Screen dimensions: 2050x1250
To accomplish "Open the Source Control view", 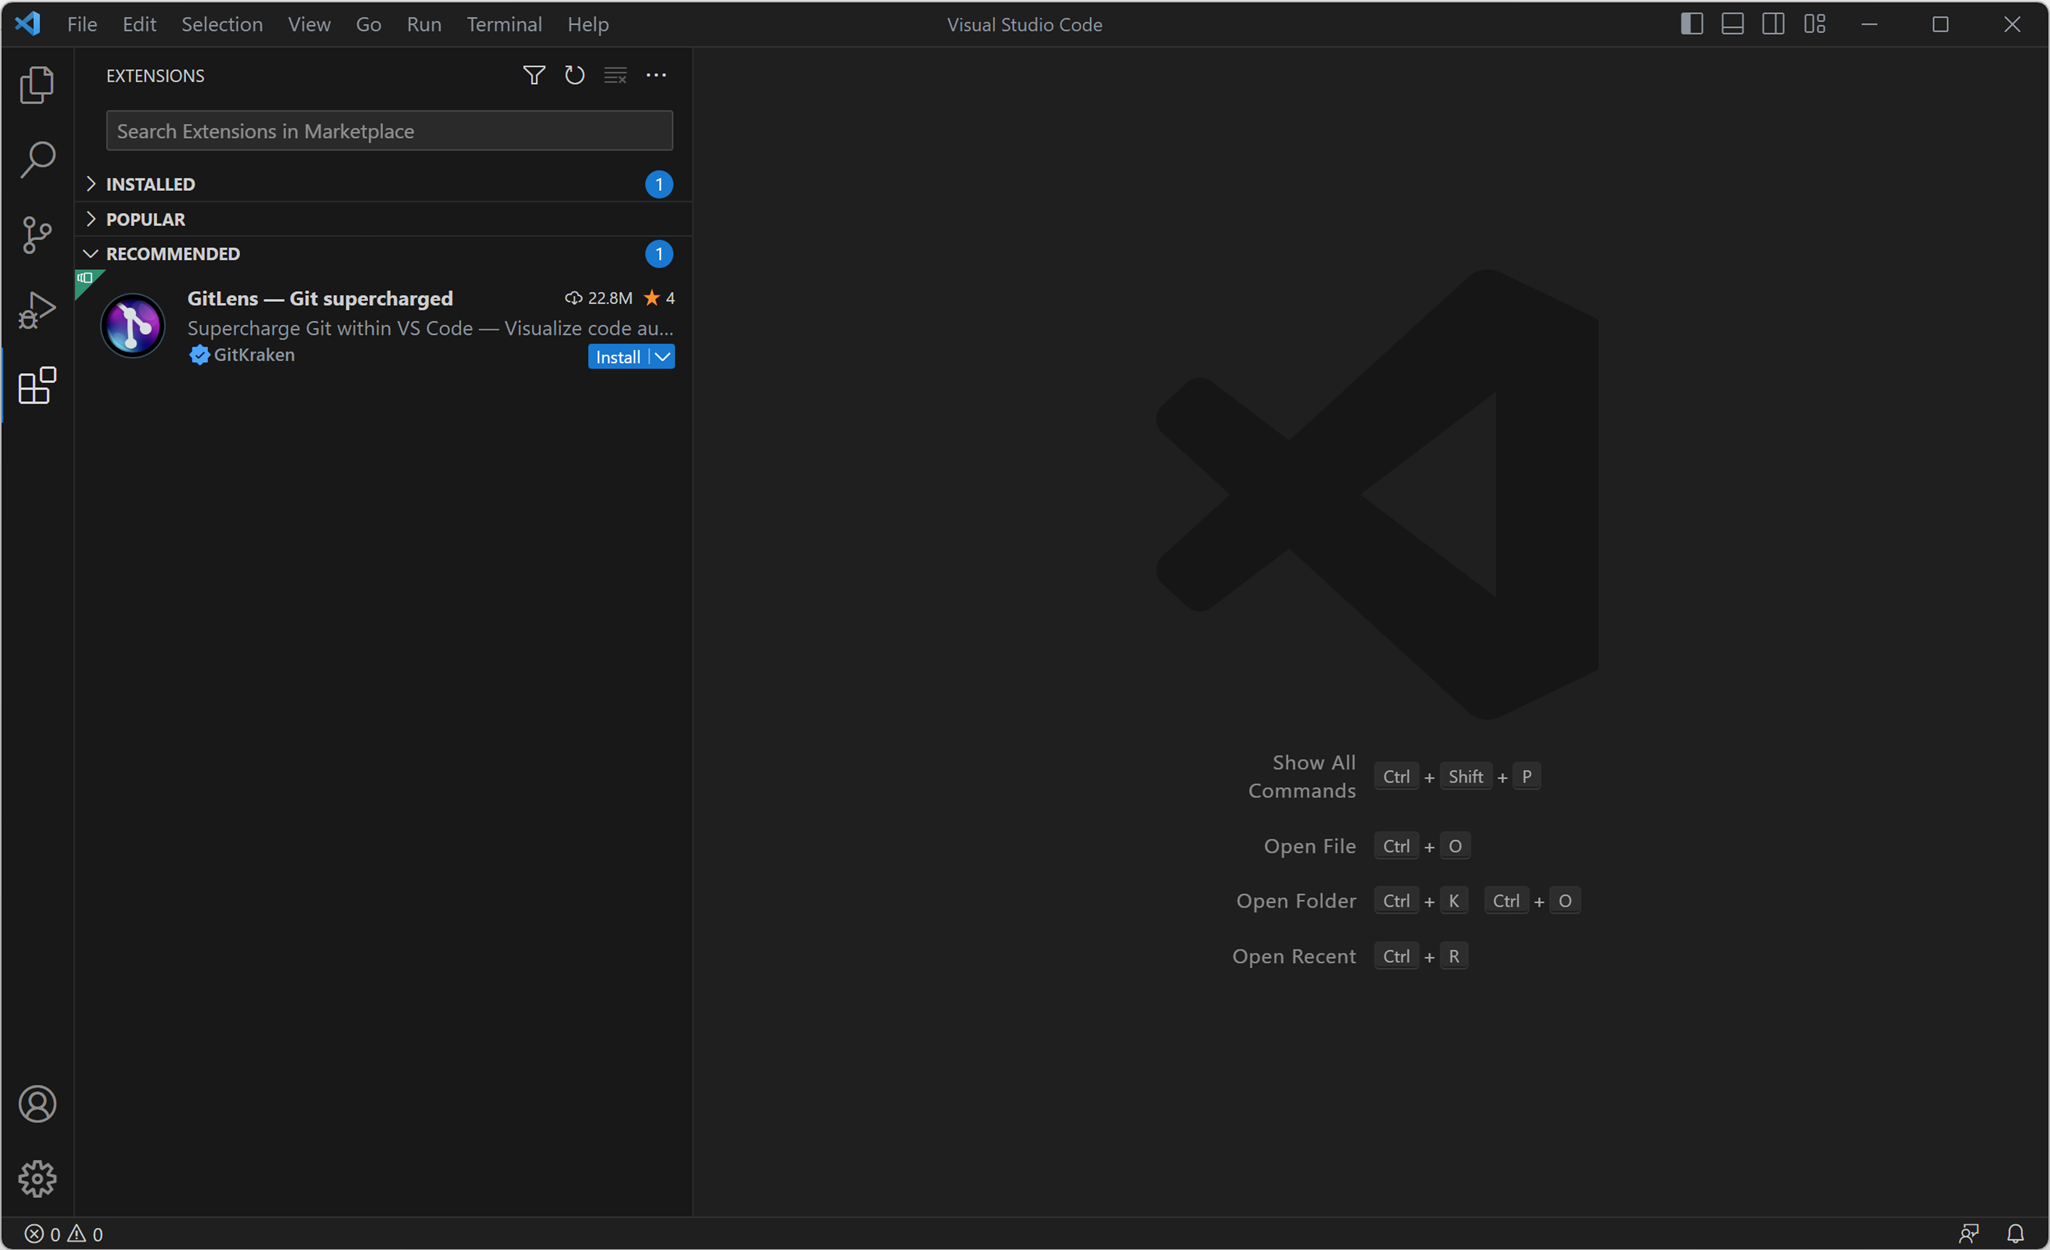I will (37, 235).
